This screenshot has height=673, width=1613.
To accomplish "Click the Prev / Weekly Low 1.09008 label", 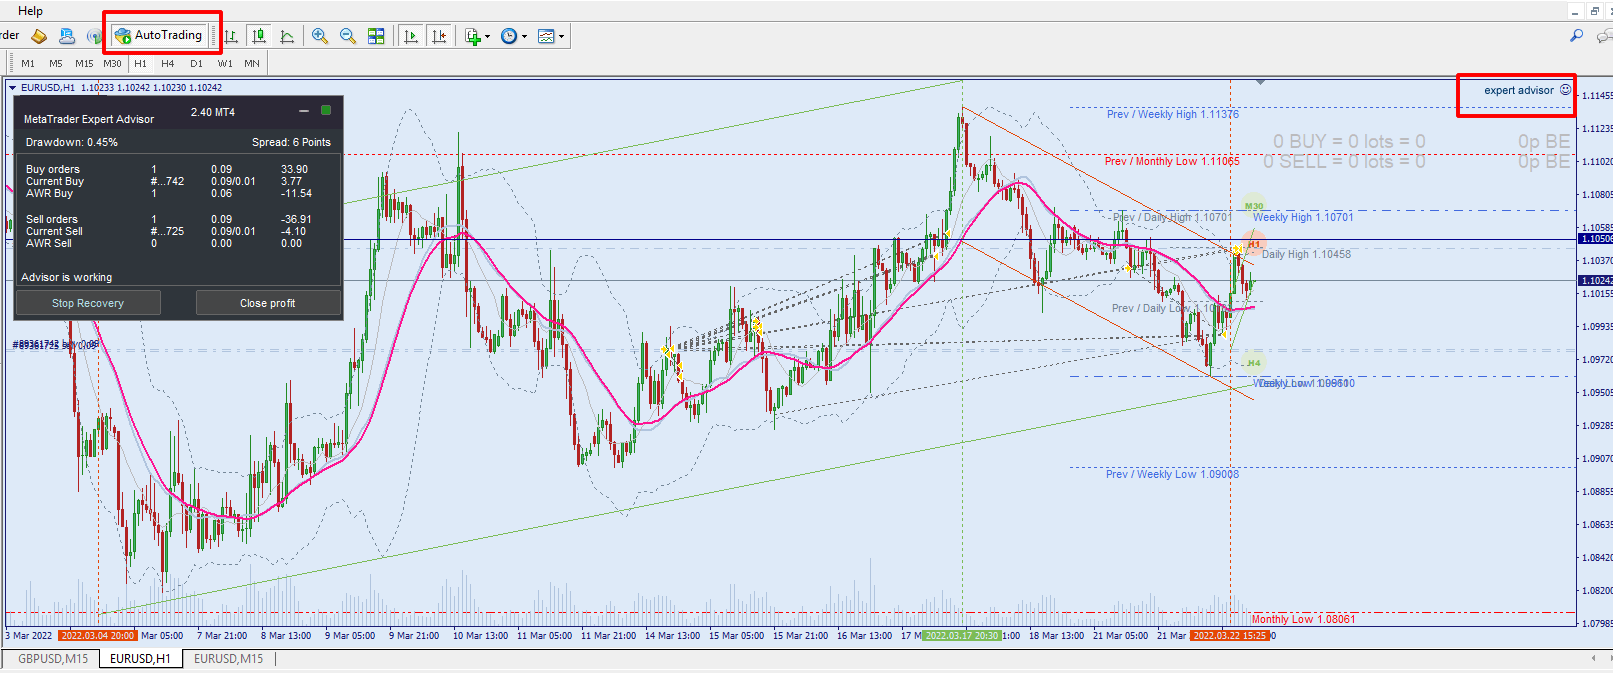I will [x=1172, y=474].
